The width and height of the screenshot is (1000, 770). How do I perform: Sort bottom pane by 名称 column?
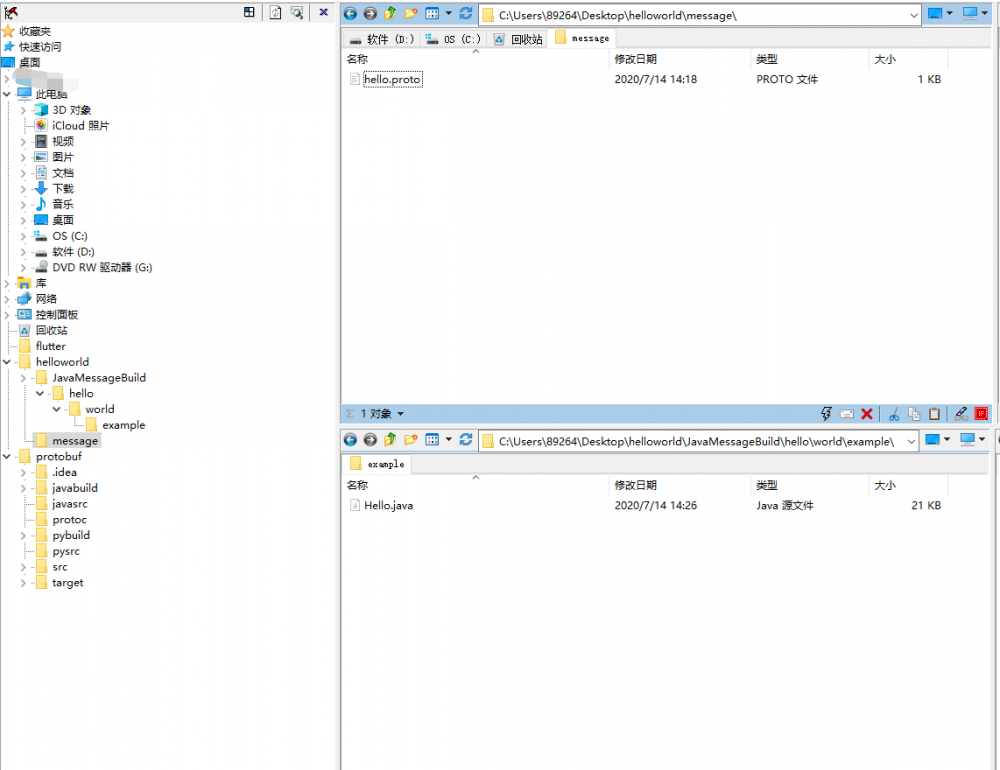pyautogui.click(x=357, y=485)
